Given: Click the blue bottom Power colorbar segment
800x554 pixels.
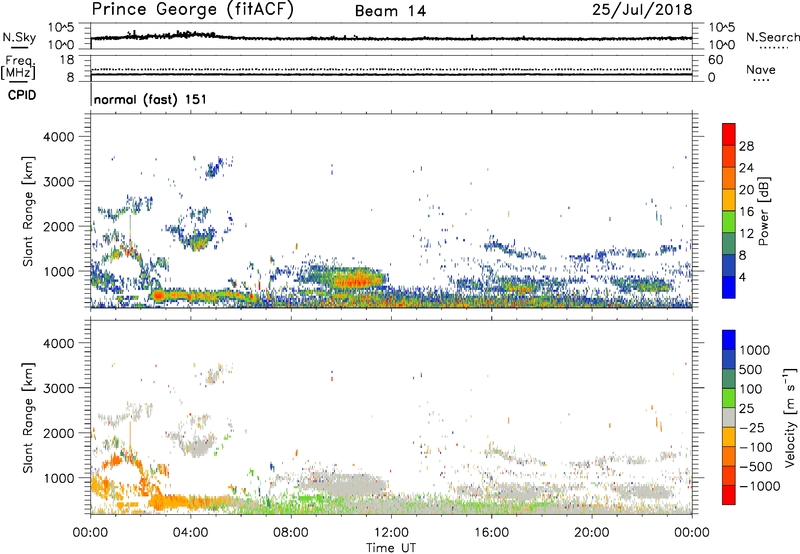Looking at the screenshot, I should (x=729, y=287).
